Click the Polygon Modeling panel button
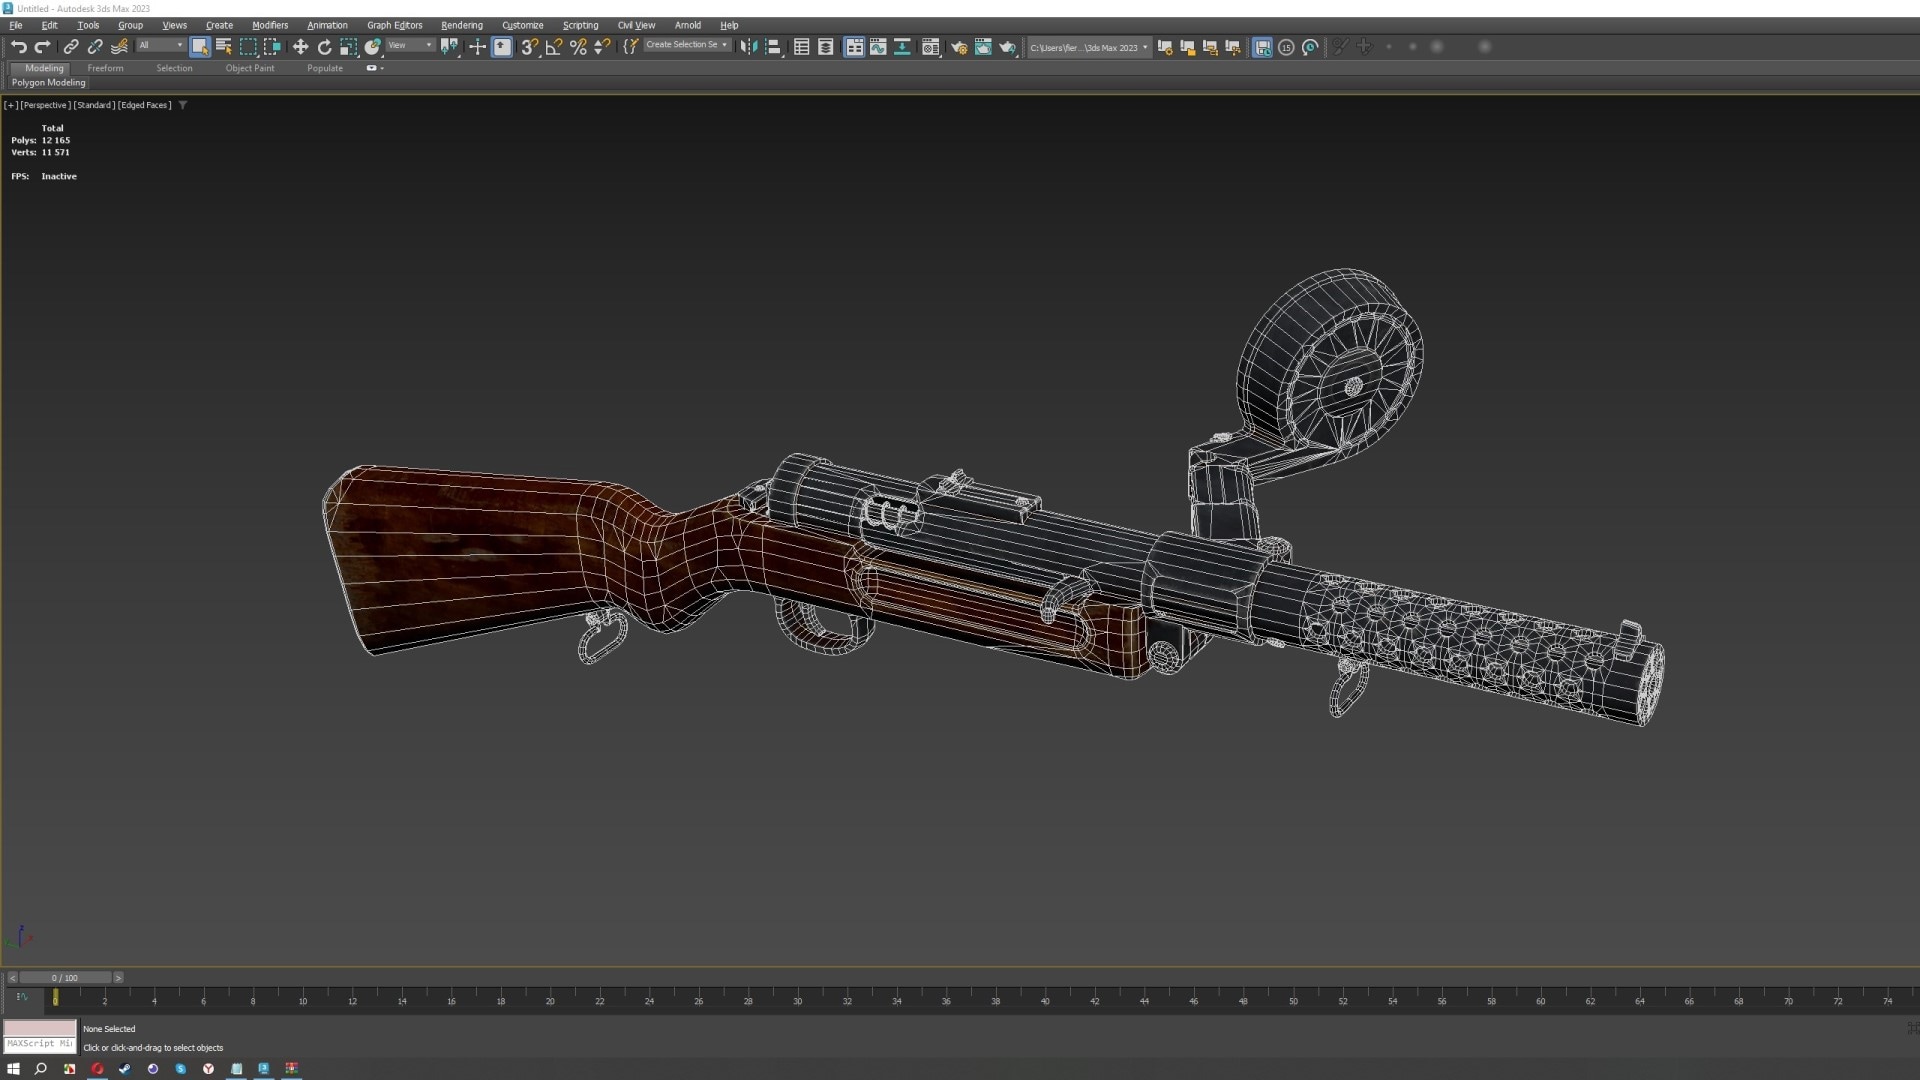Image resolution: width=1920 pixels, height=1080 pixels. click(48, 83)
